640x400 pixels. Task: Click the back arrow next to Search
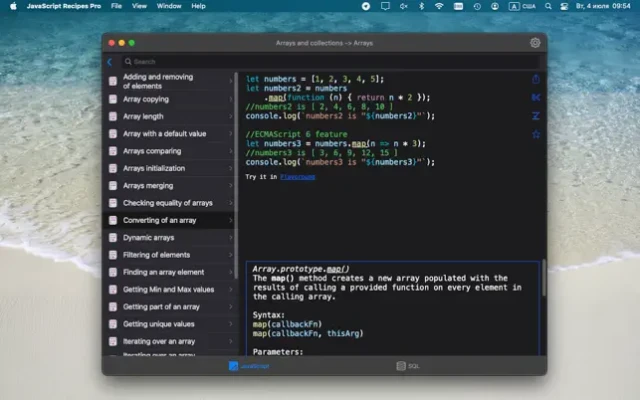(x=109, y=62)
